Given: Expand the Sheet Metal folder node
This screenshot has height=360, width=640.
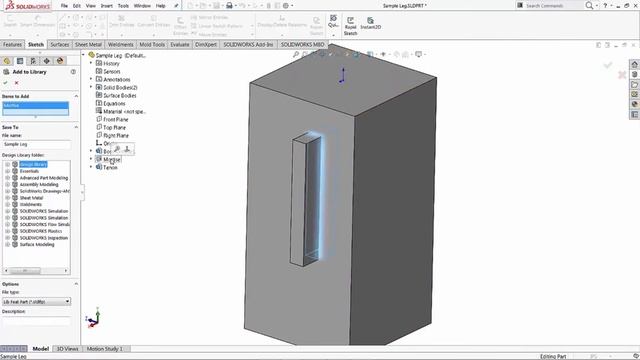Looking at the screenshot, I should tap(7, 198).
